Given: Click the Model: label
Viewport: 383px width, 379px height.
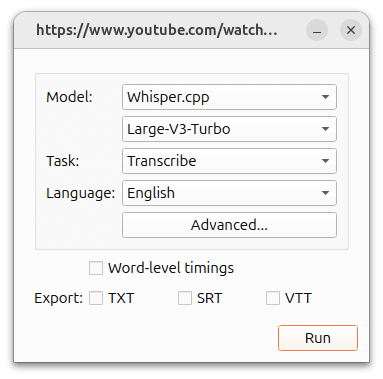Looking at the screenshot, I should click(69, 97).
